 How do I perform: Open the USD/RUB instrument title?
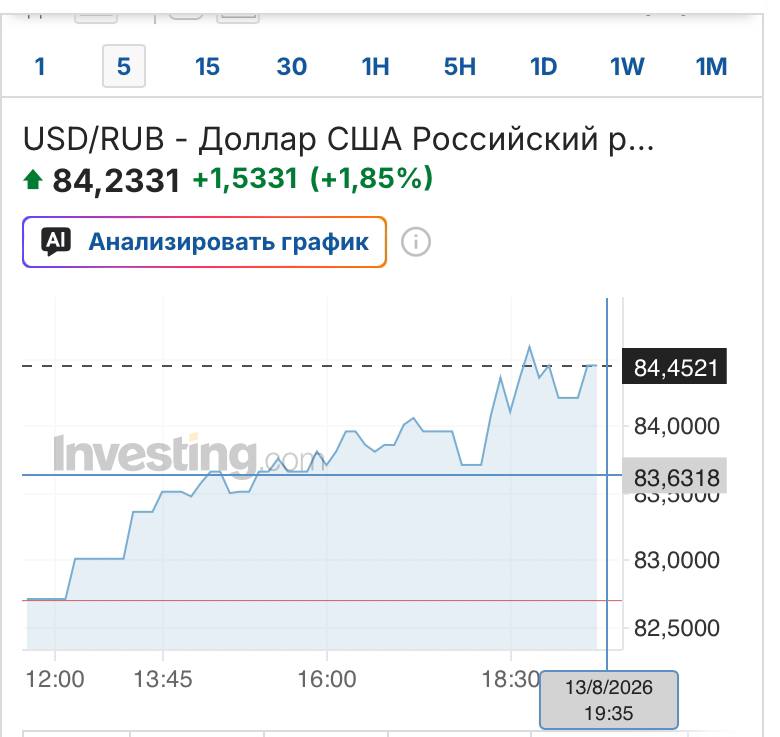pyautogui.click(x=338, y=139)
